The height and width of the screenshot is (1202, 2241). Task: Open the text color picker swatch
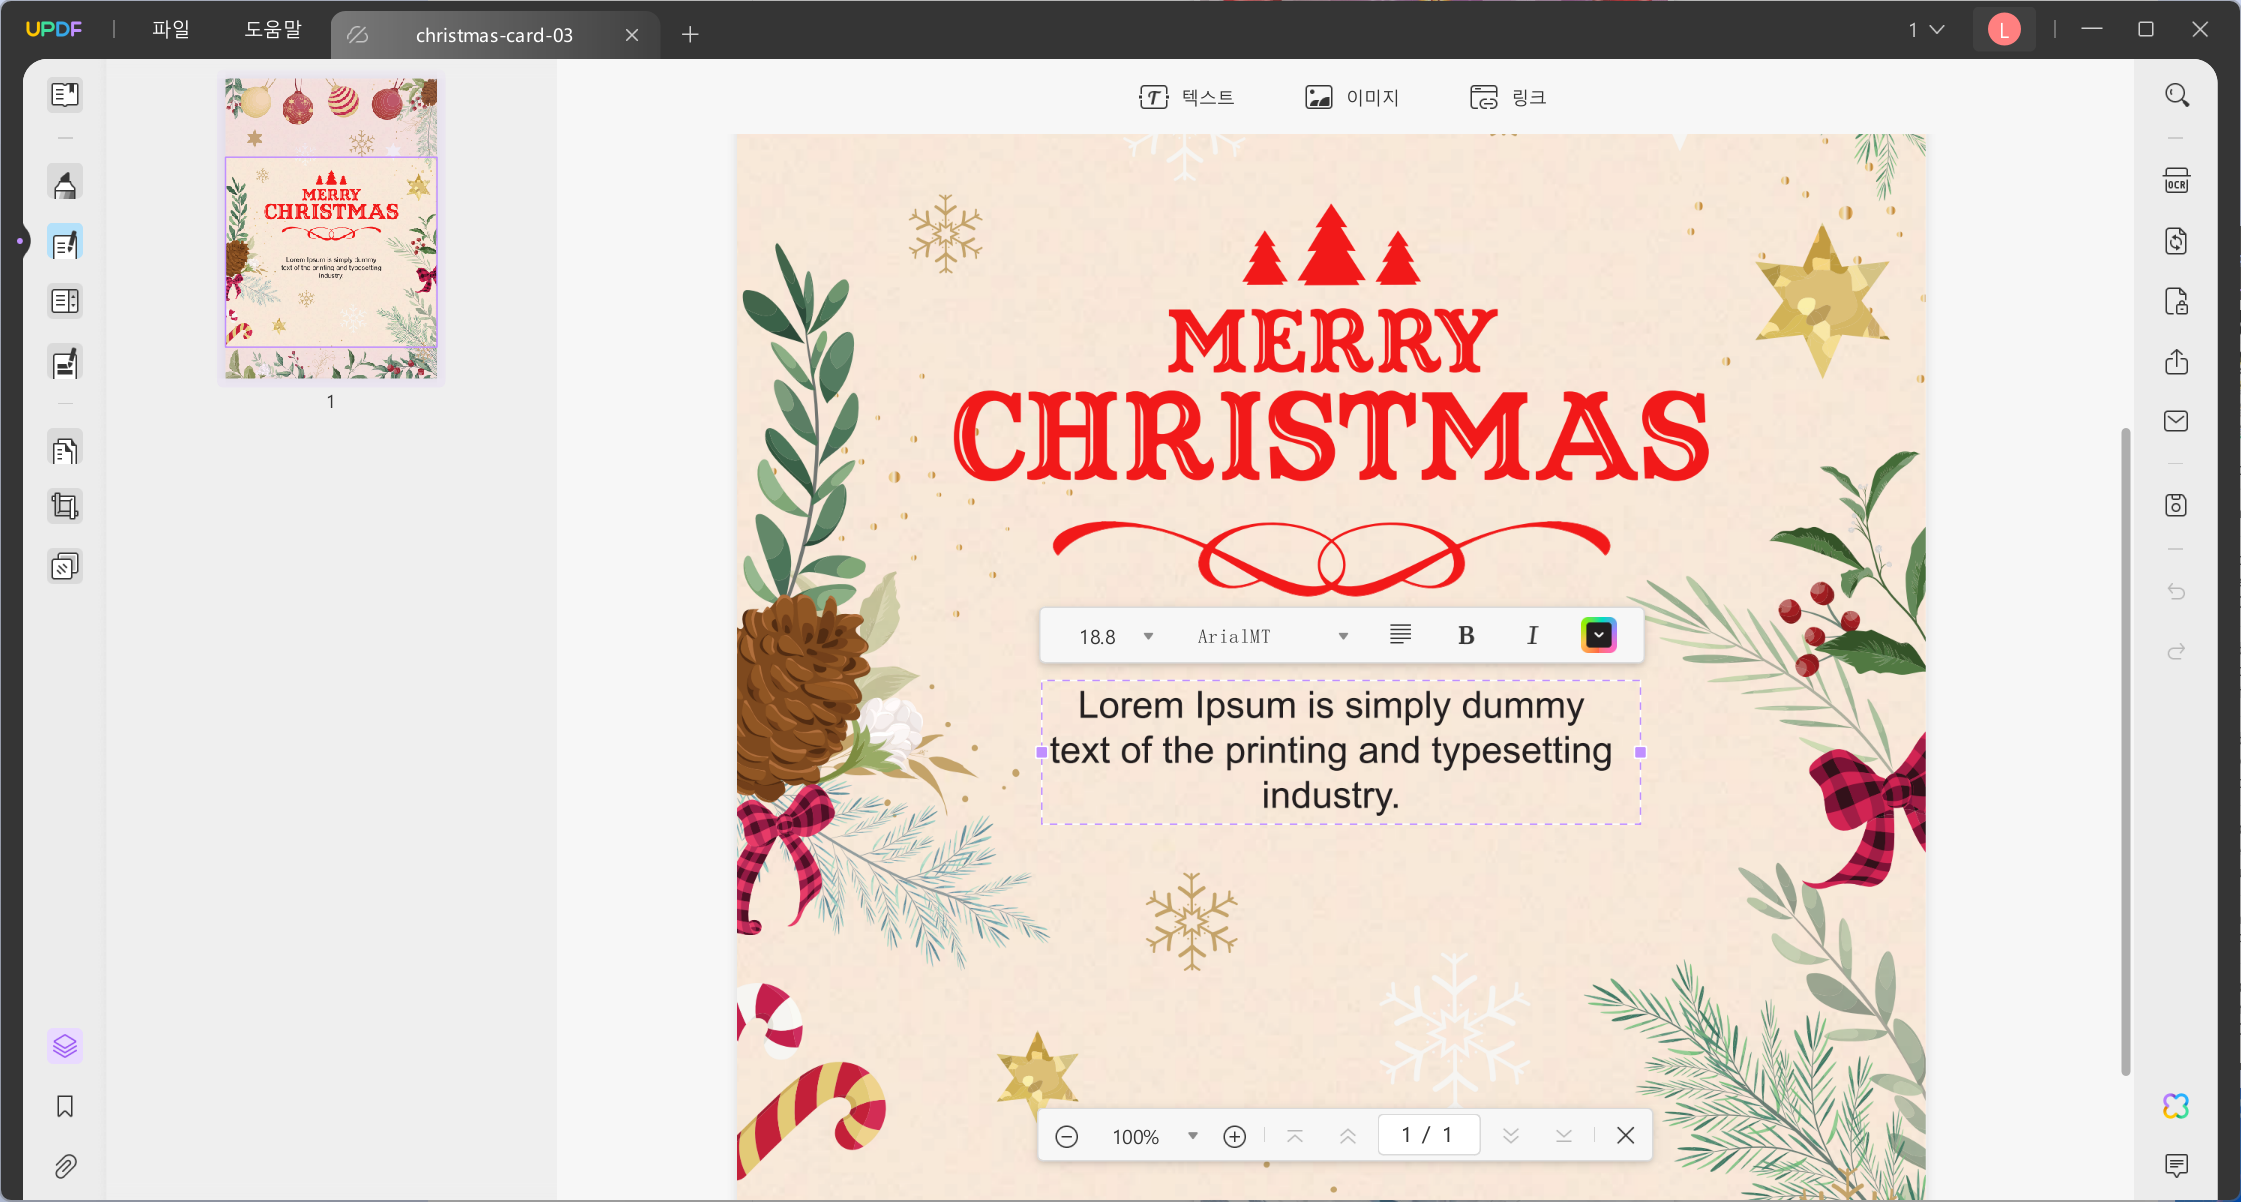coord(1599,636)
